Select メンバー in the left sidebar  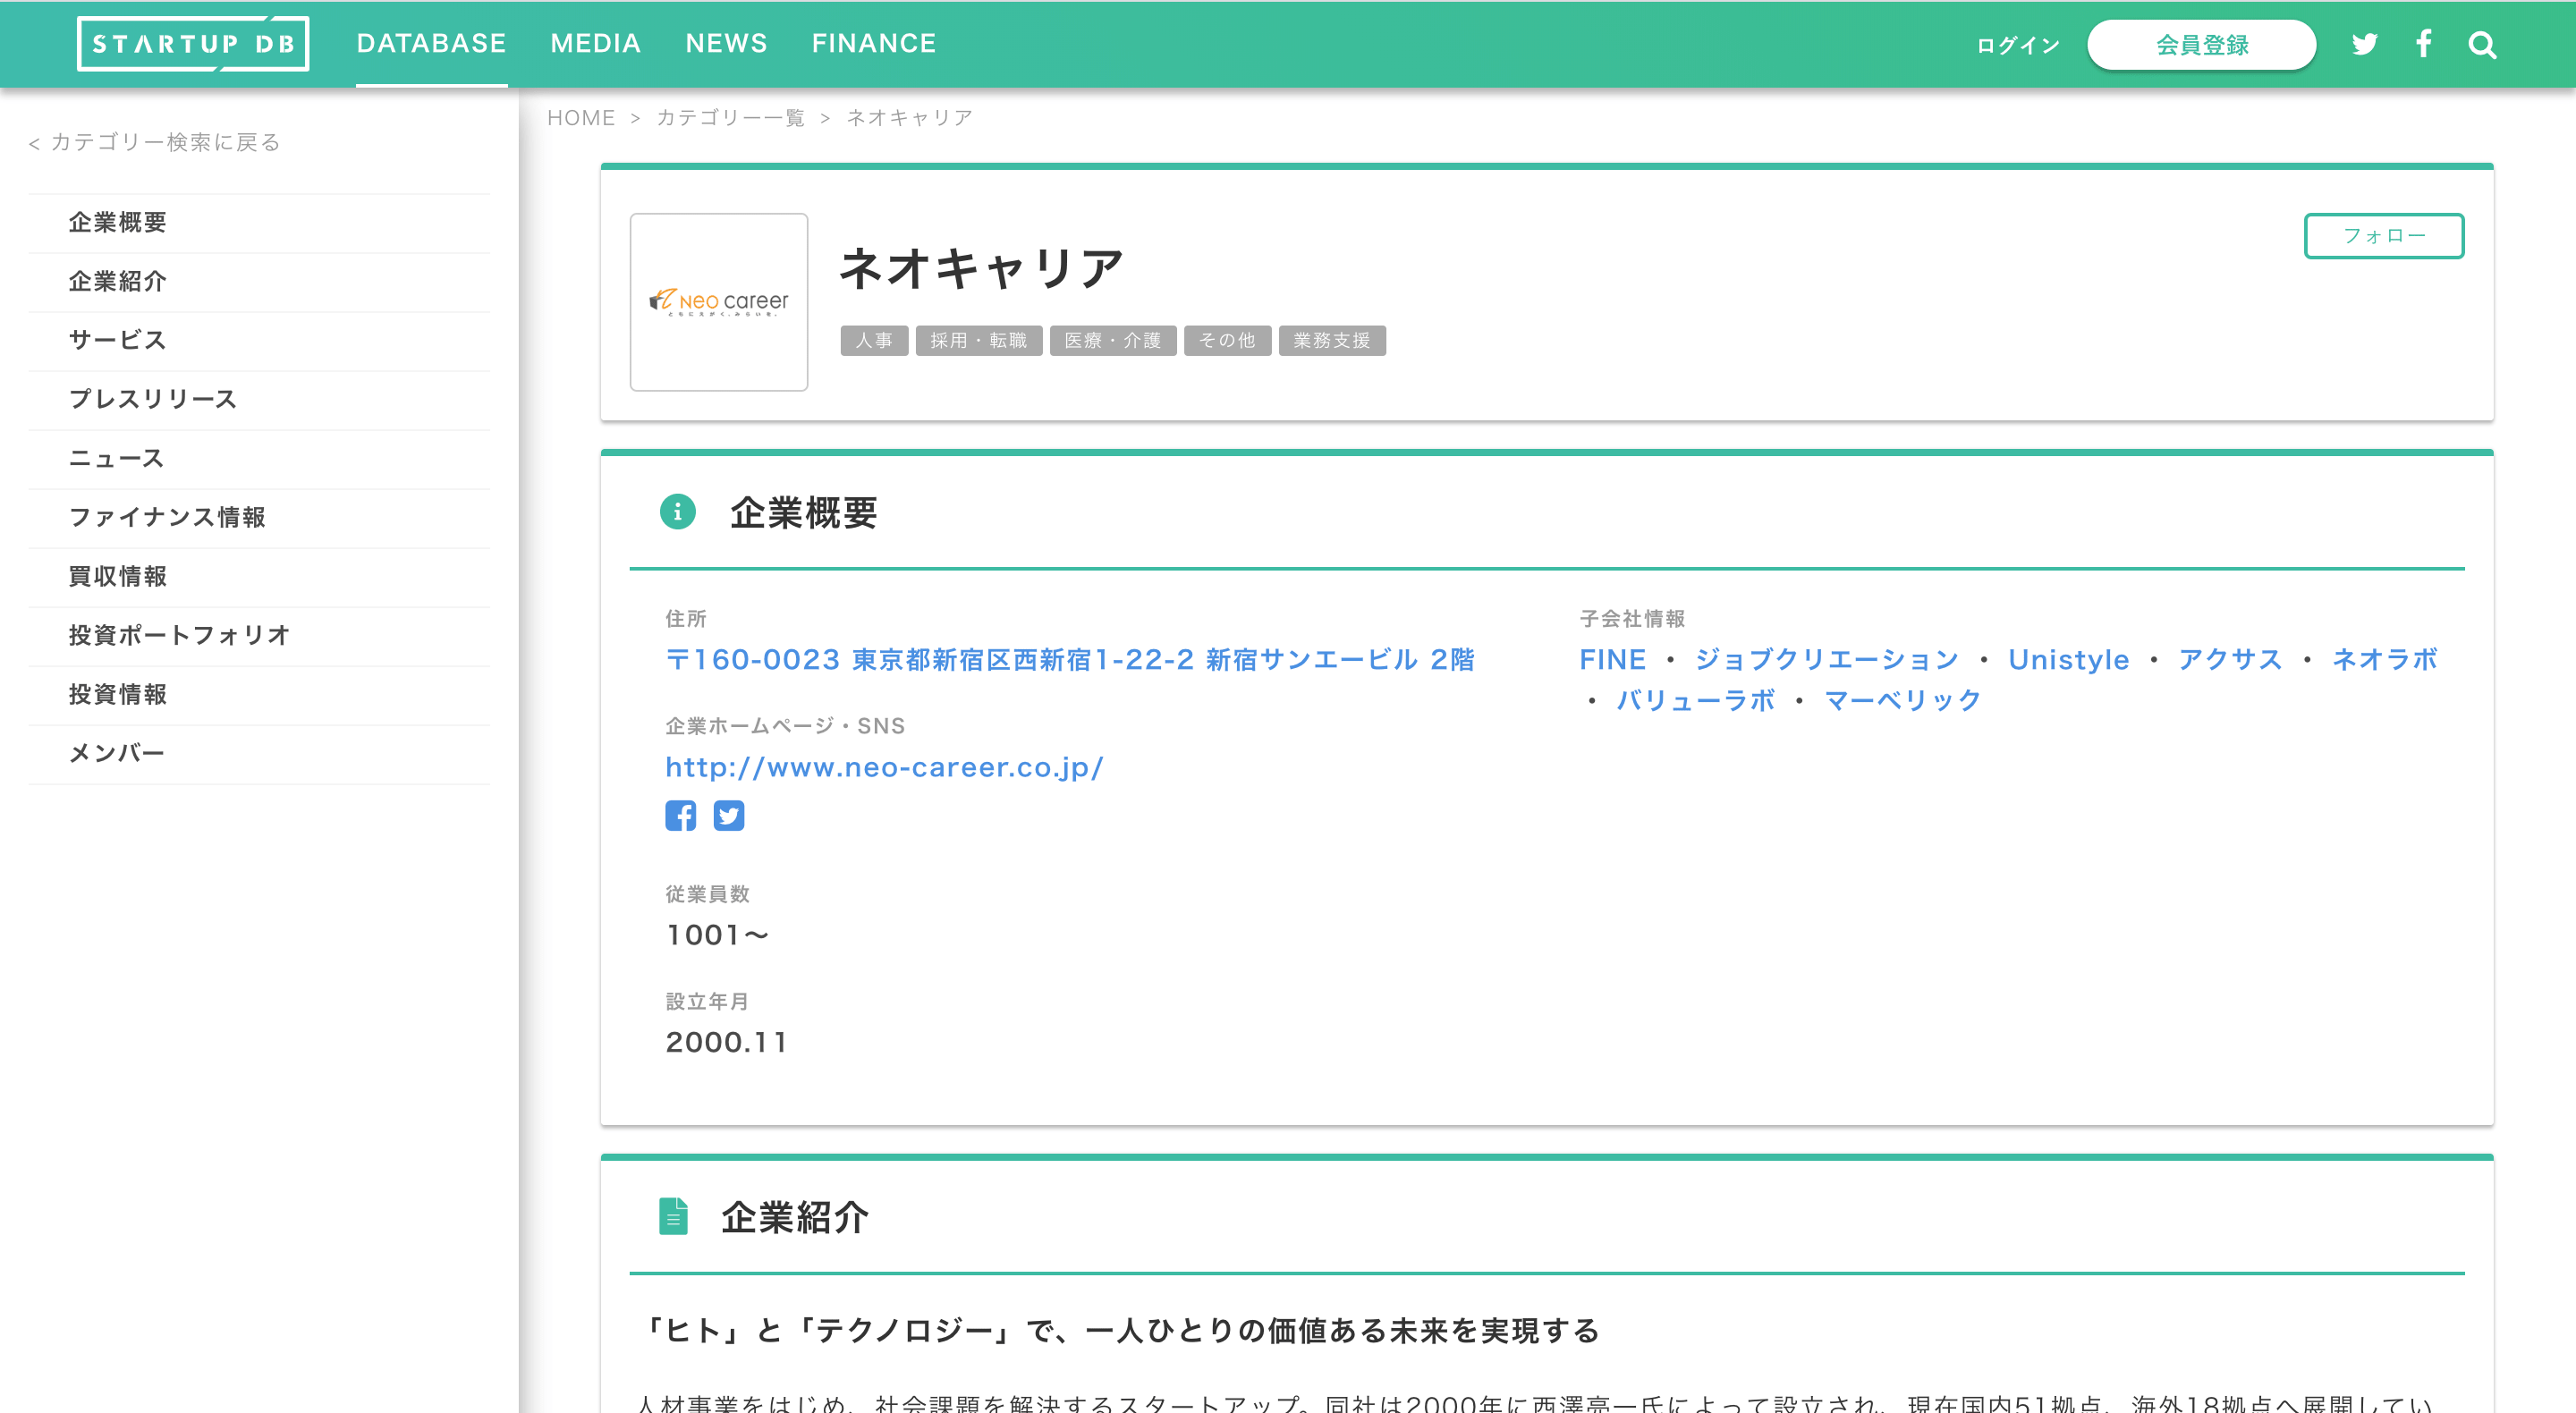coord(117,753)
